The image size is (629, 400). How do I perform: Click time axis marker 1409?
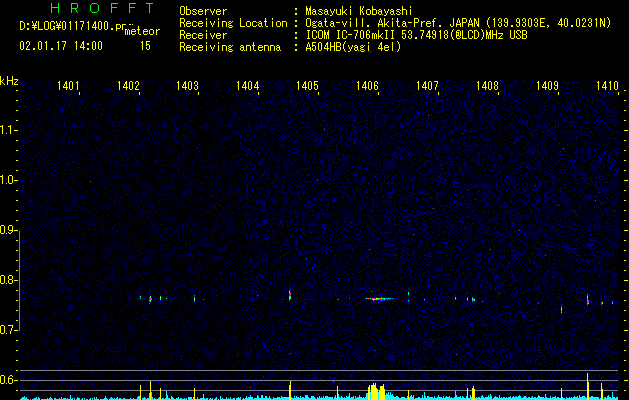547,85
